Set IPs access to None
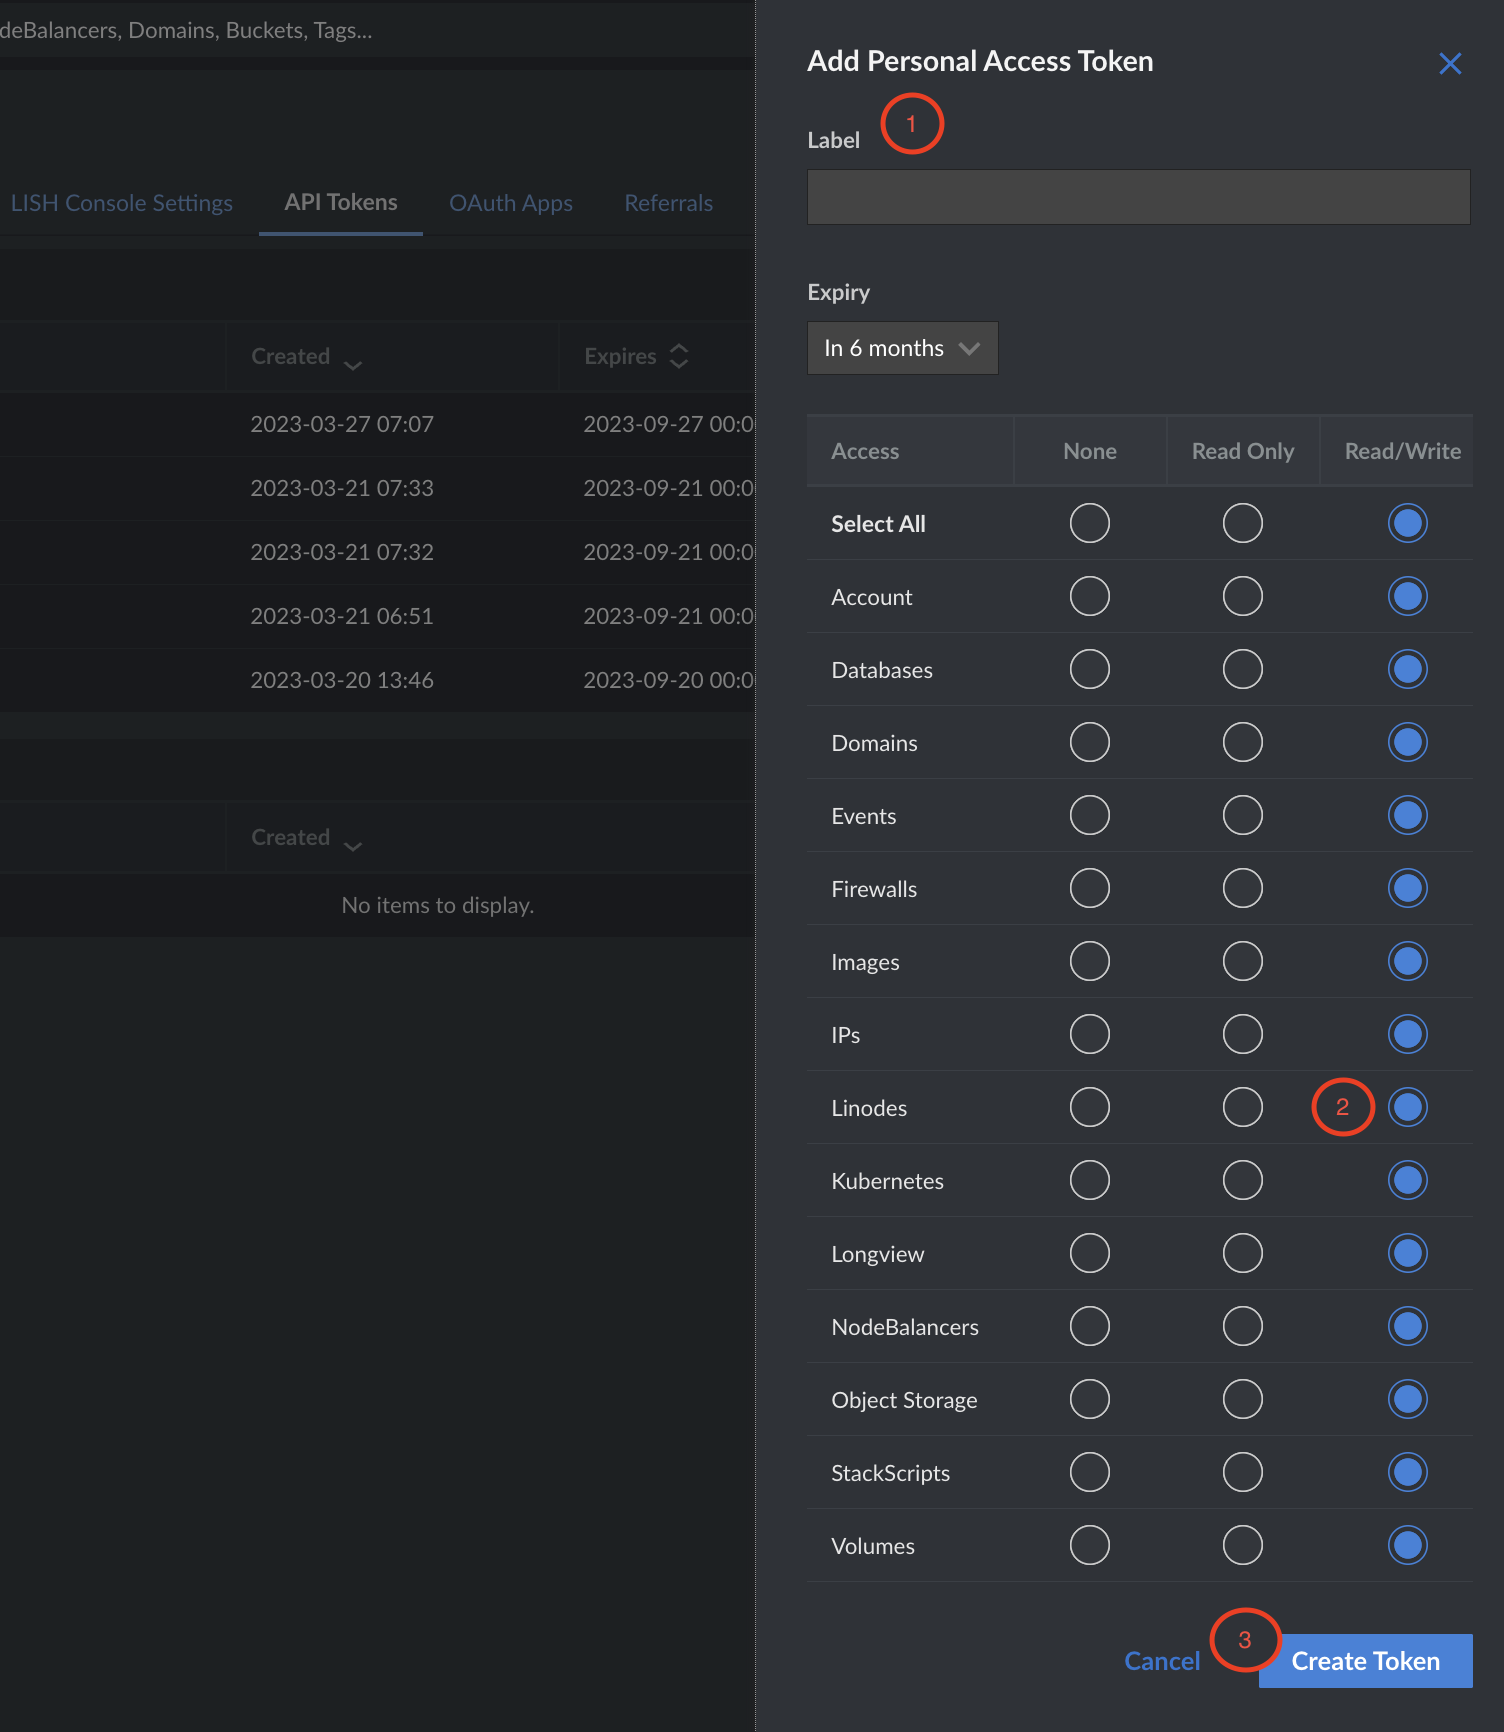Image resolution: width=1504 pixels, height=1732 pixels. coord(1089,1034)
